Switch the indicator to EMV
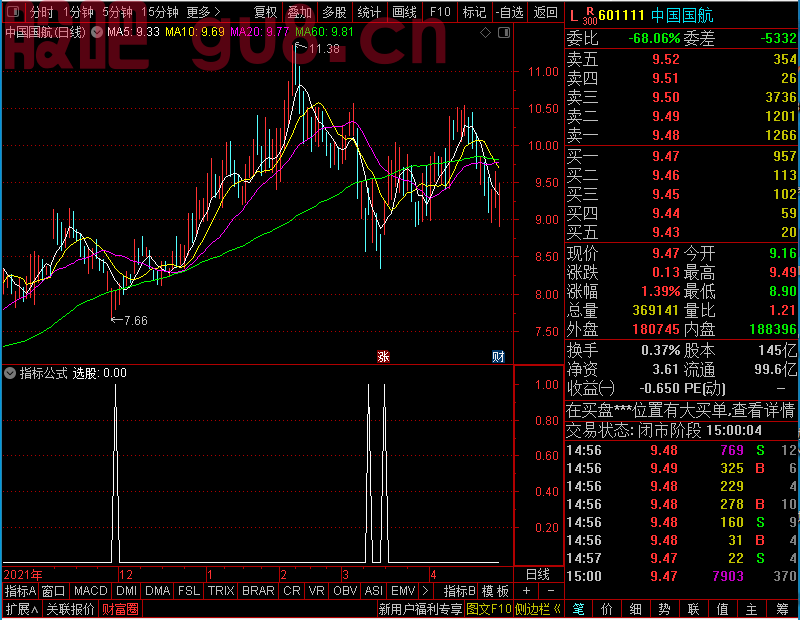Image resolution: width=800 pixels, height=620 pixels. (x=403, y=591)
